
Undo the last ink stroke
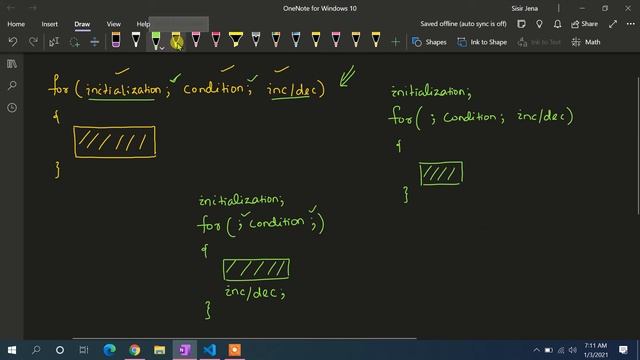(13, 42)
